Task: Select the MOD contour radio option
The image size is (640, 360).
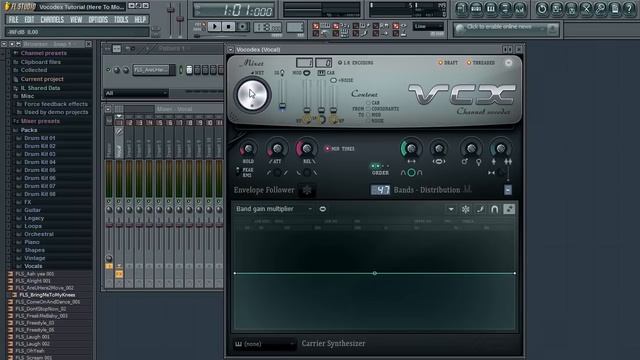Action: [x=368, y=115]
